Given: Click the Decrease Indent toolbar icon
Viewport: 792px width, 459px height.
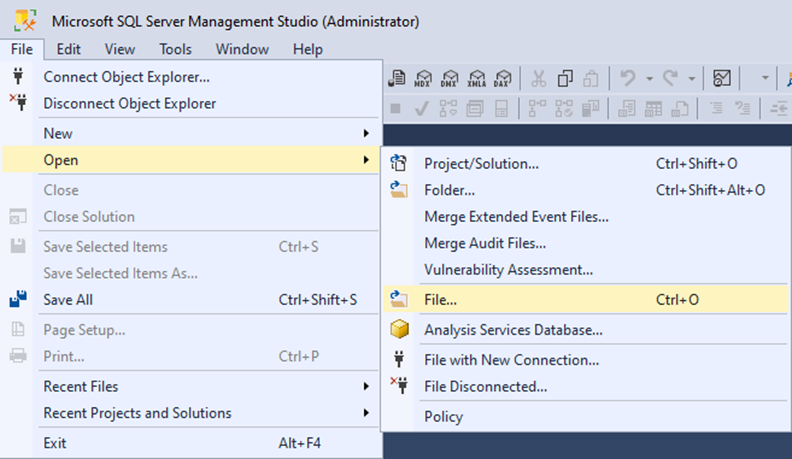Looking at the screenshot, I should 779,108.
